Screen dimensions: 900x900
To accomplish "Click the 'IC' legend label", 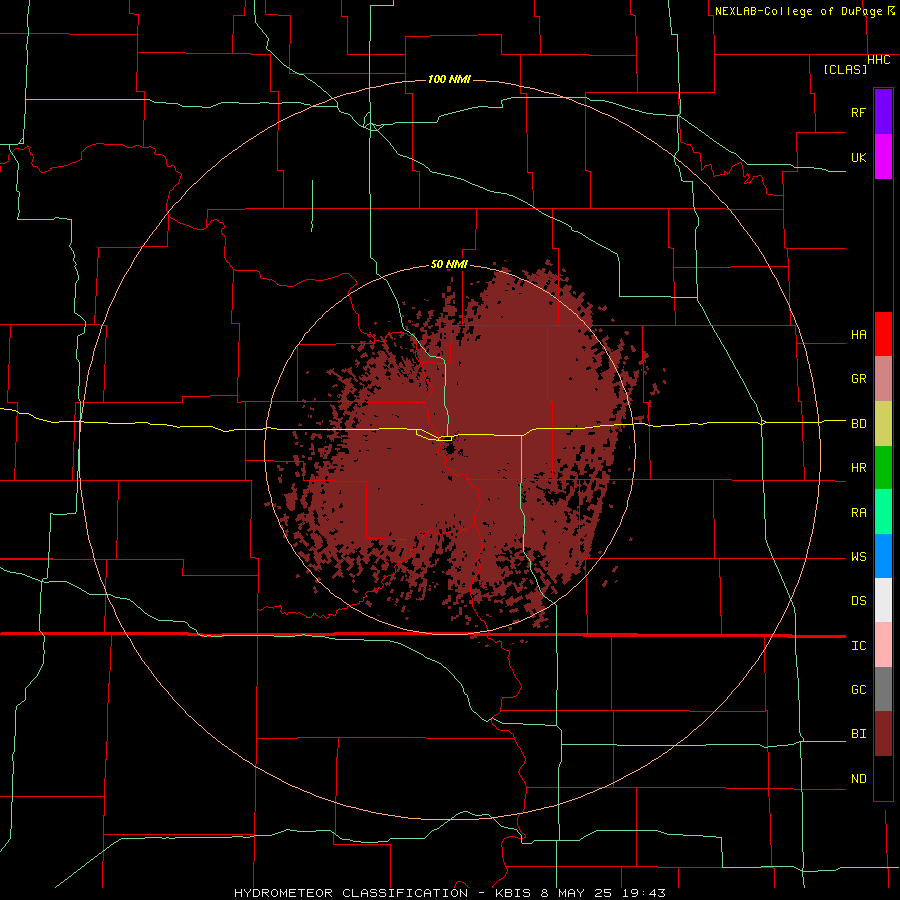I will (858, 646).
